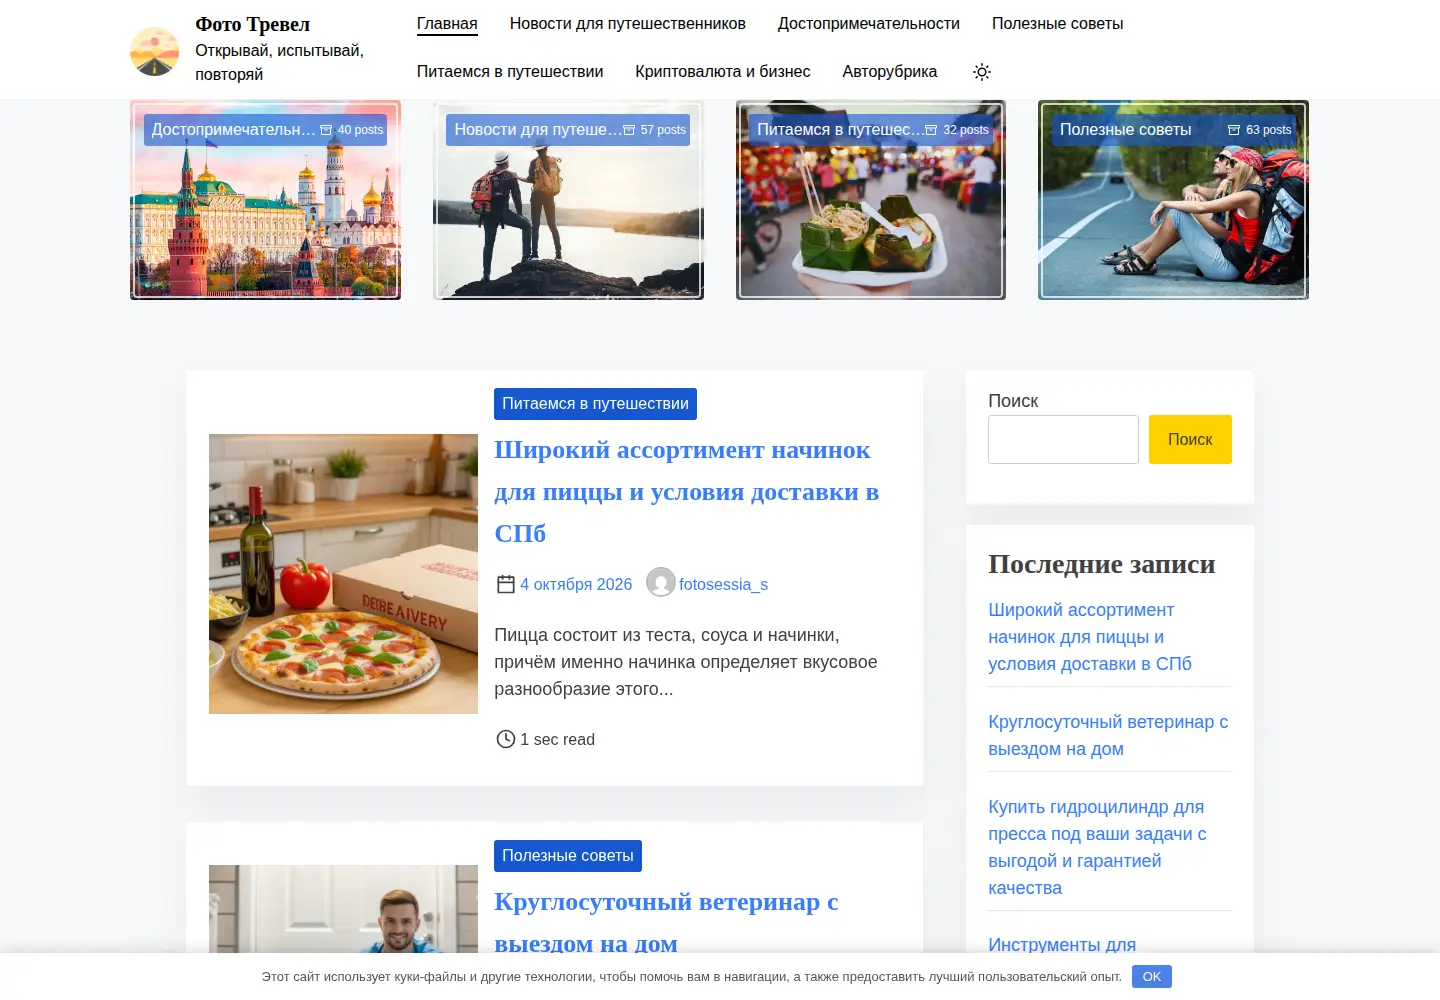1440x1000 pixels.
Task: Click the blue Полезные советы tag on second post
Action: [568, 856]
